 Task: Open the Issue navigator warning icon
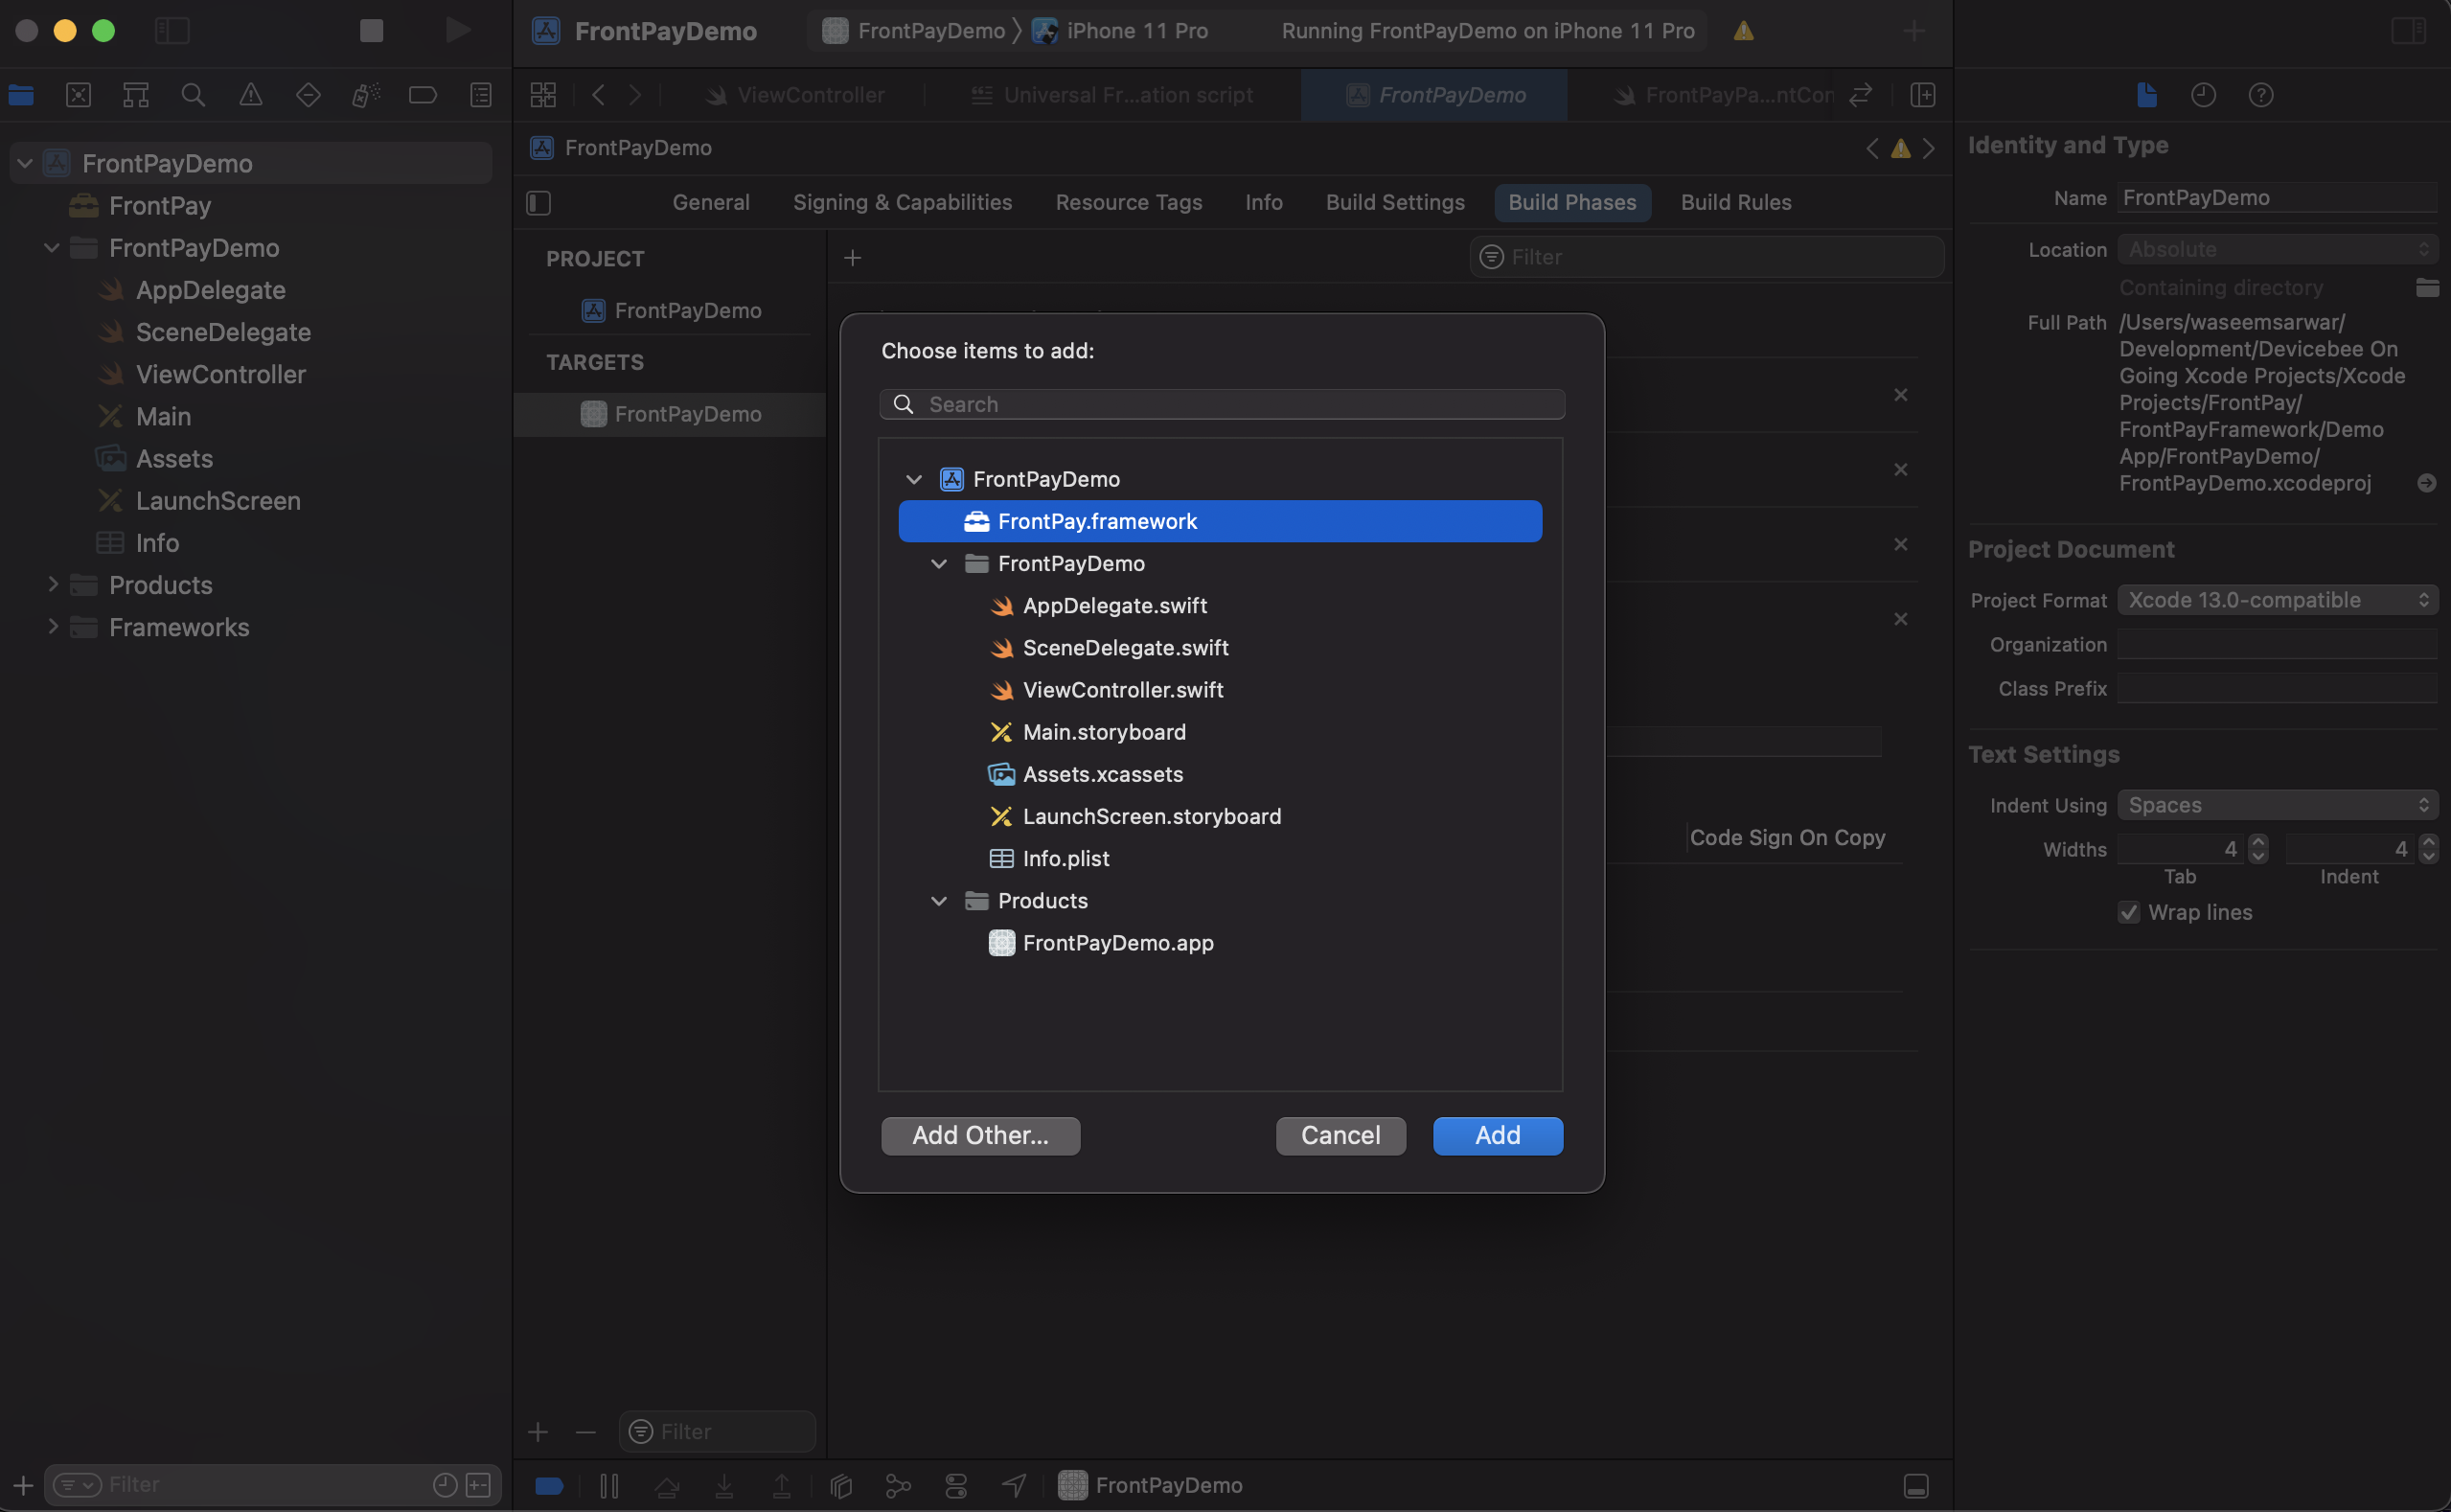pos(250,95)
